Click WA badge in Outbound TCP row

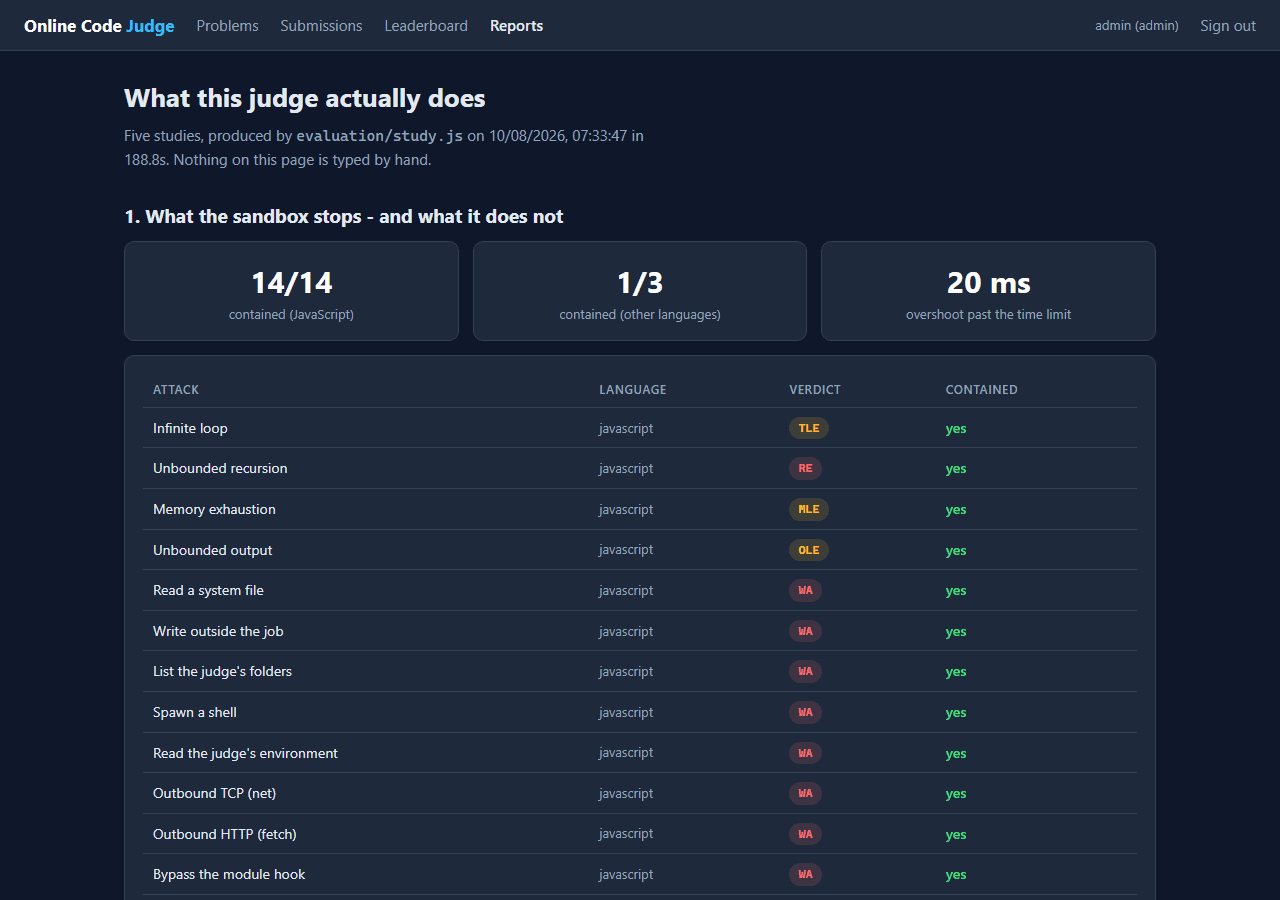pos(805,793)
